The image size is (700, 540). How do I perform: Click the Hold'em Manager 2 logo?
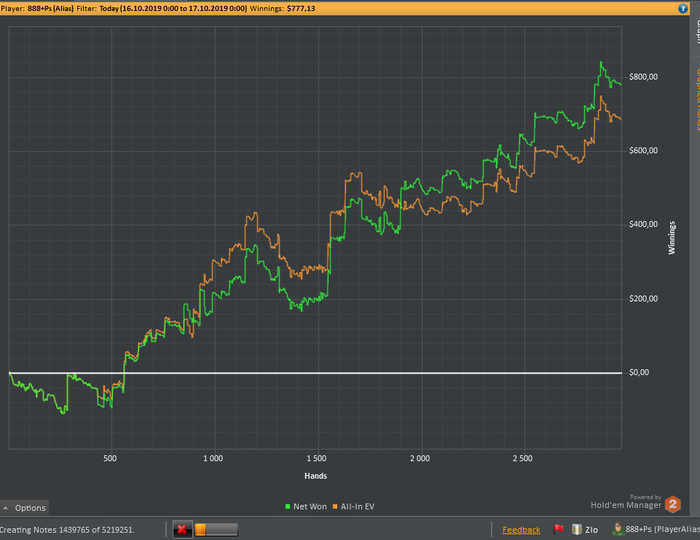(x=673, y=504)
